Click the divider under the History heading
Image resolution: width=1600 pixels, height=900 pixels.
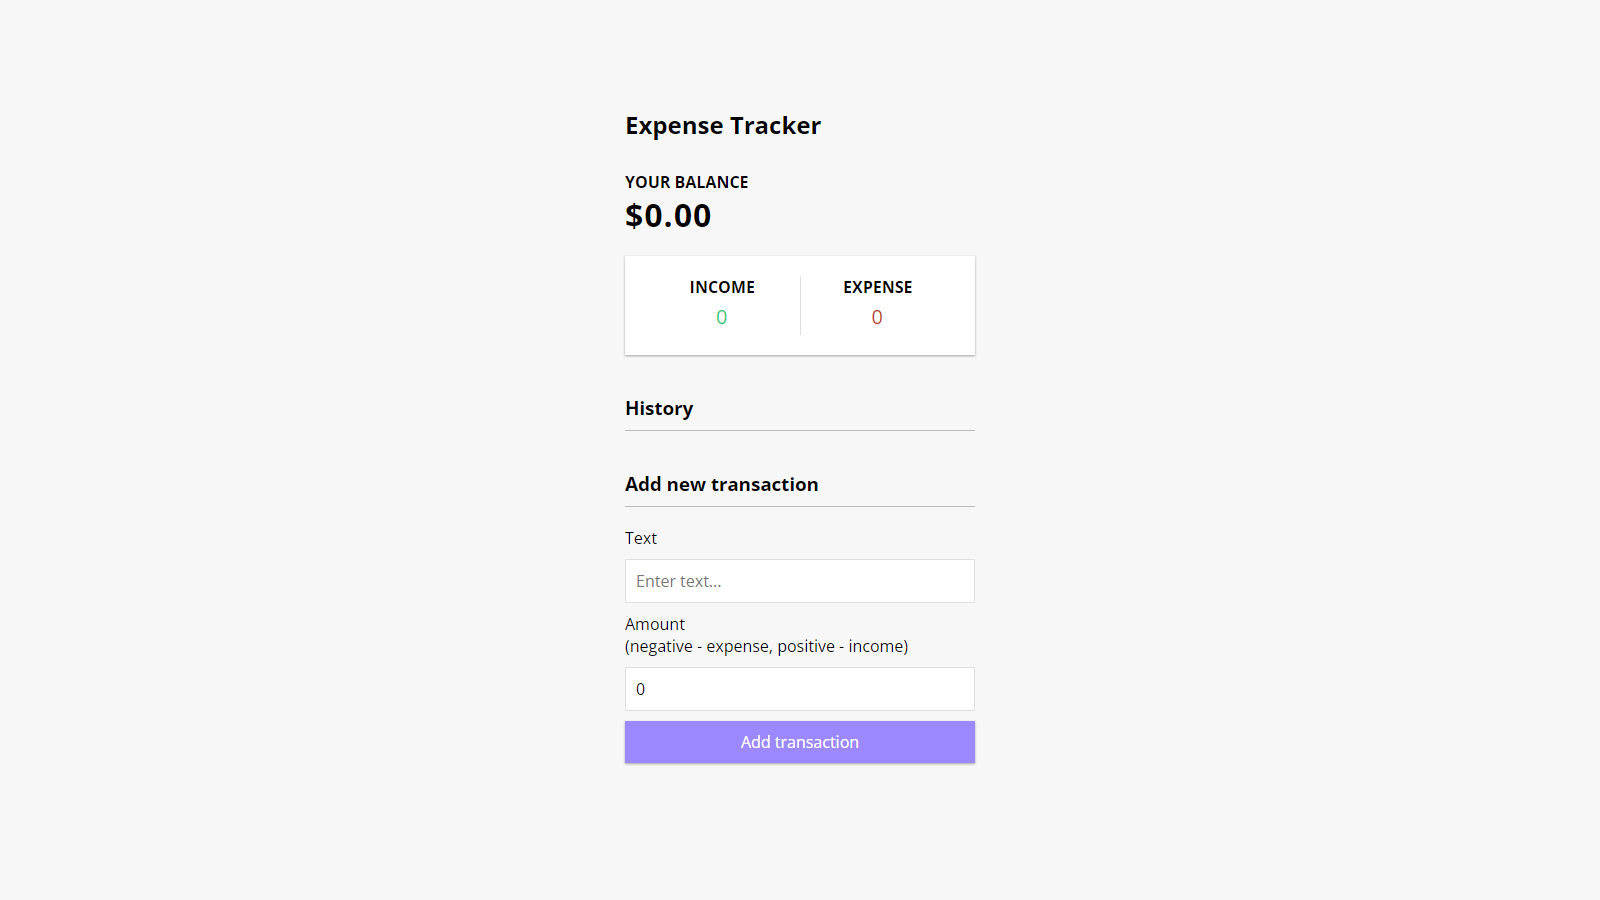(799, 430)
